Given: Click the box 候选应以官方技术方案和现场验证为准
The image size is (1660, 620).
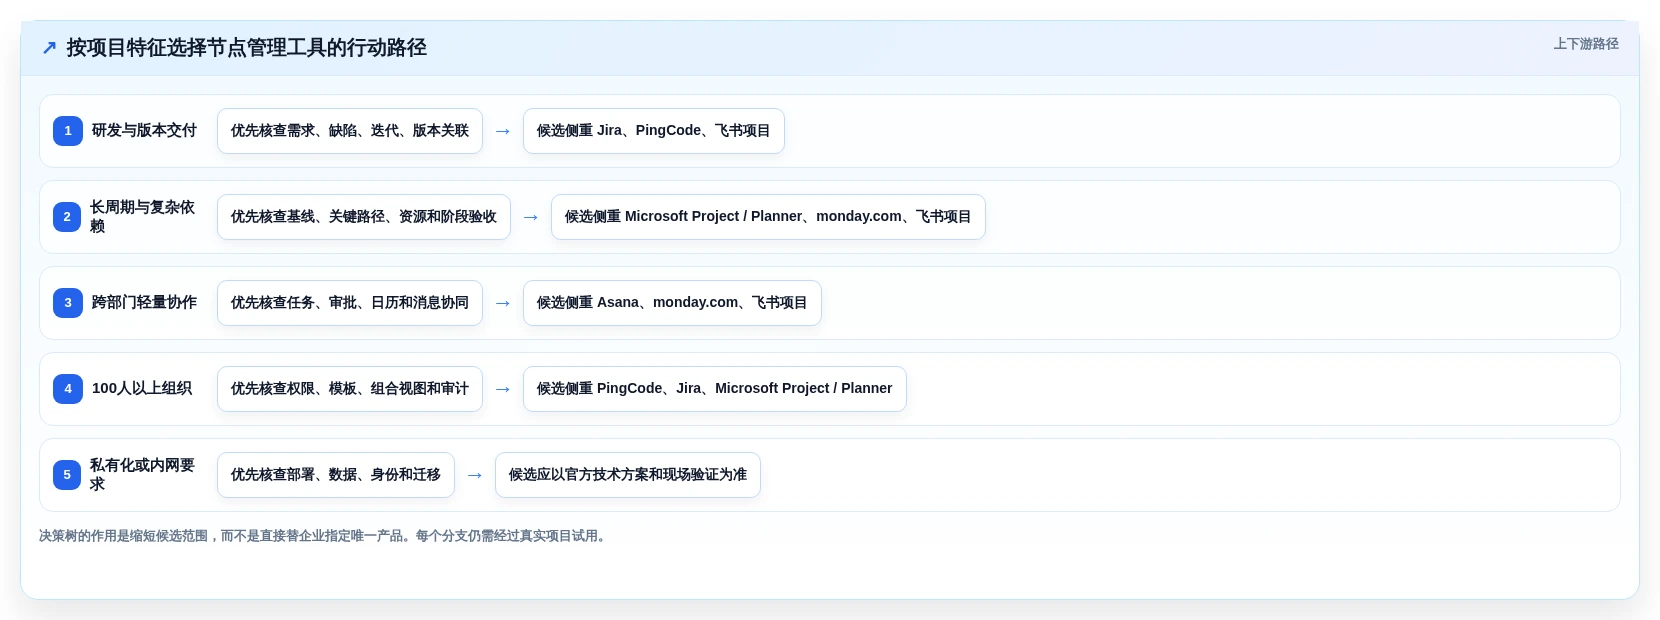Looking at the screenshot, I should coord(628,475).
